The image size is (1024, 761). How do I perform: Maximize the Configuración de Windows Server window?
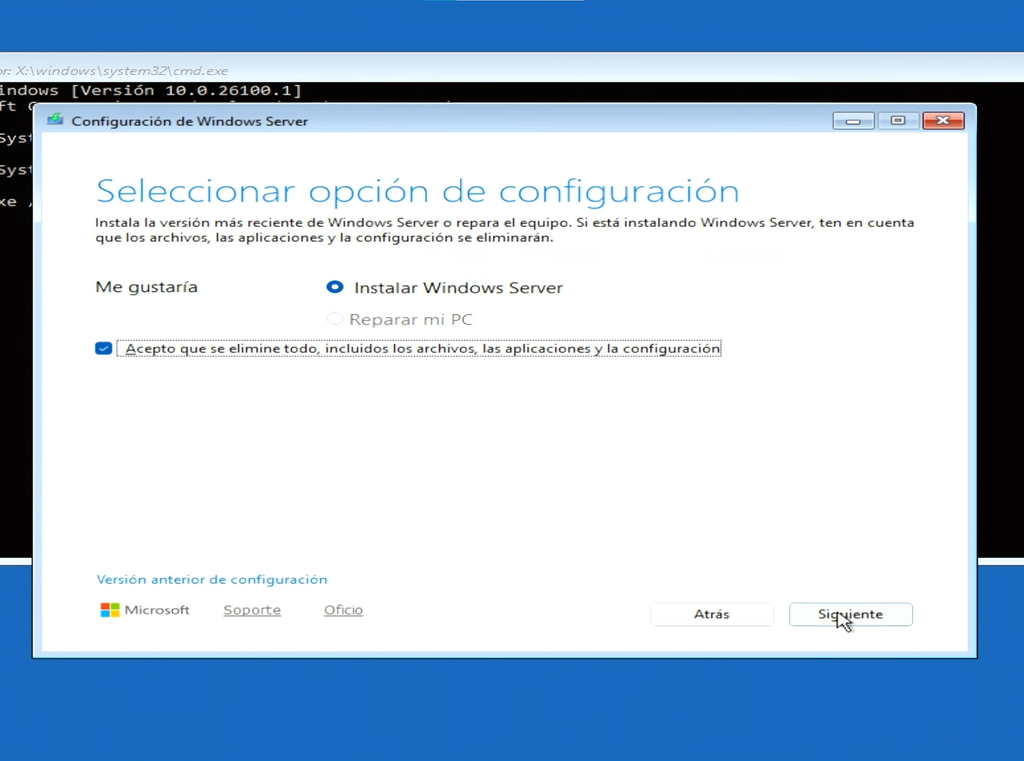898,120
